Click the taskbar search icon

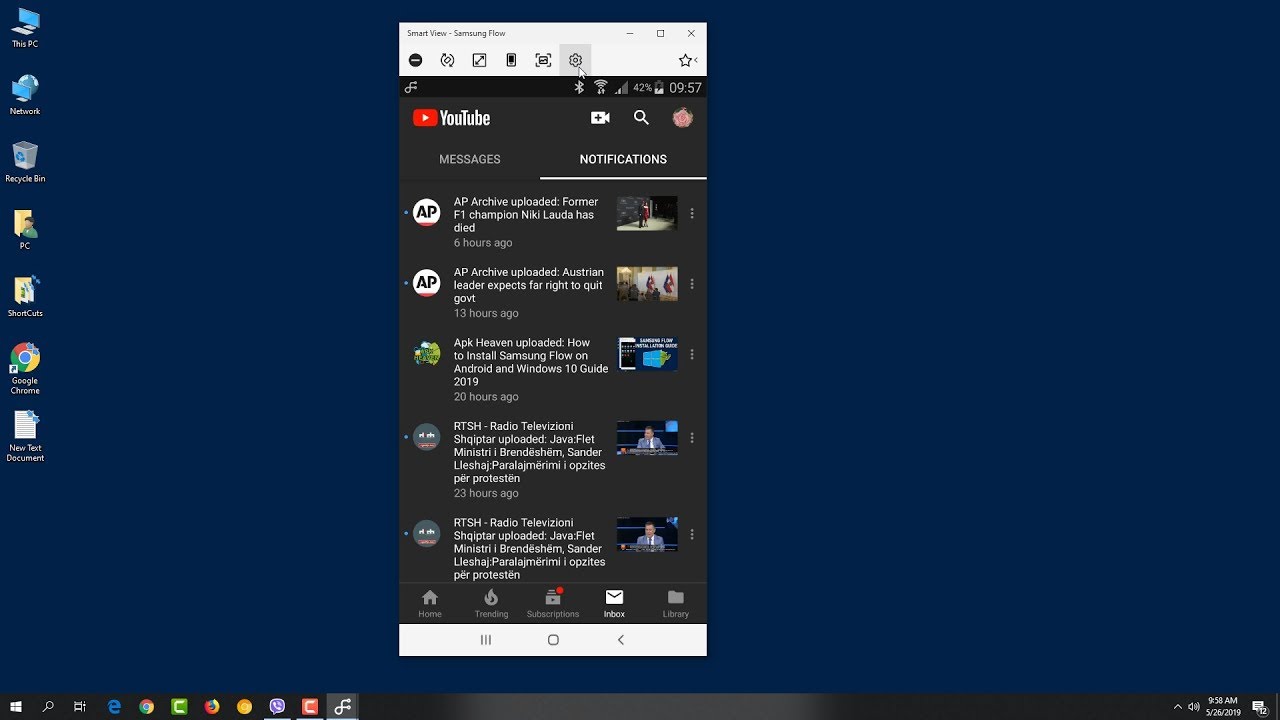(48, 707)
